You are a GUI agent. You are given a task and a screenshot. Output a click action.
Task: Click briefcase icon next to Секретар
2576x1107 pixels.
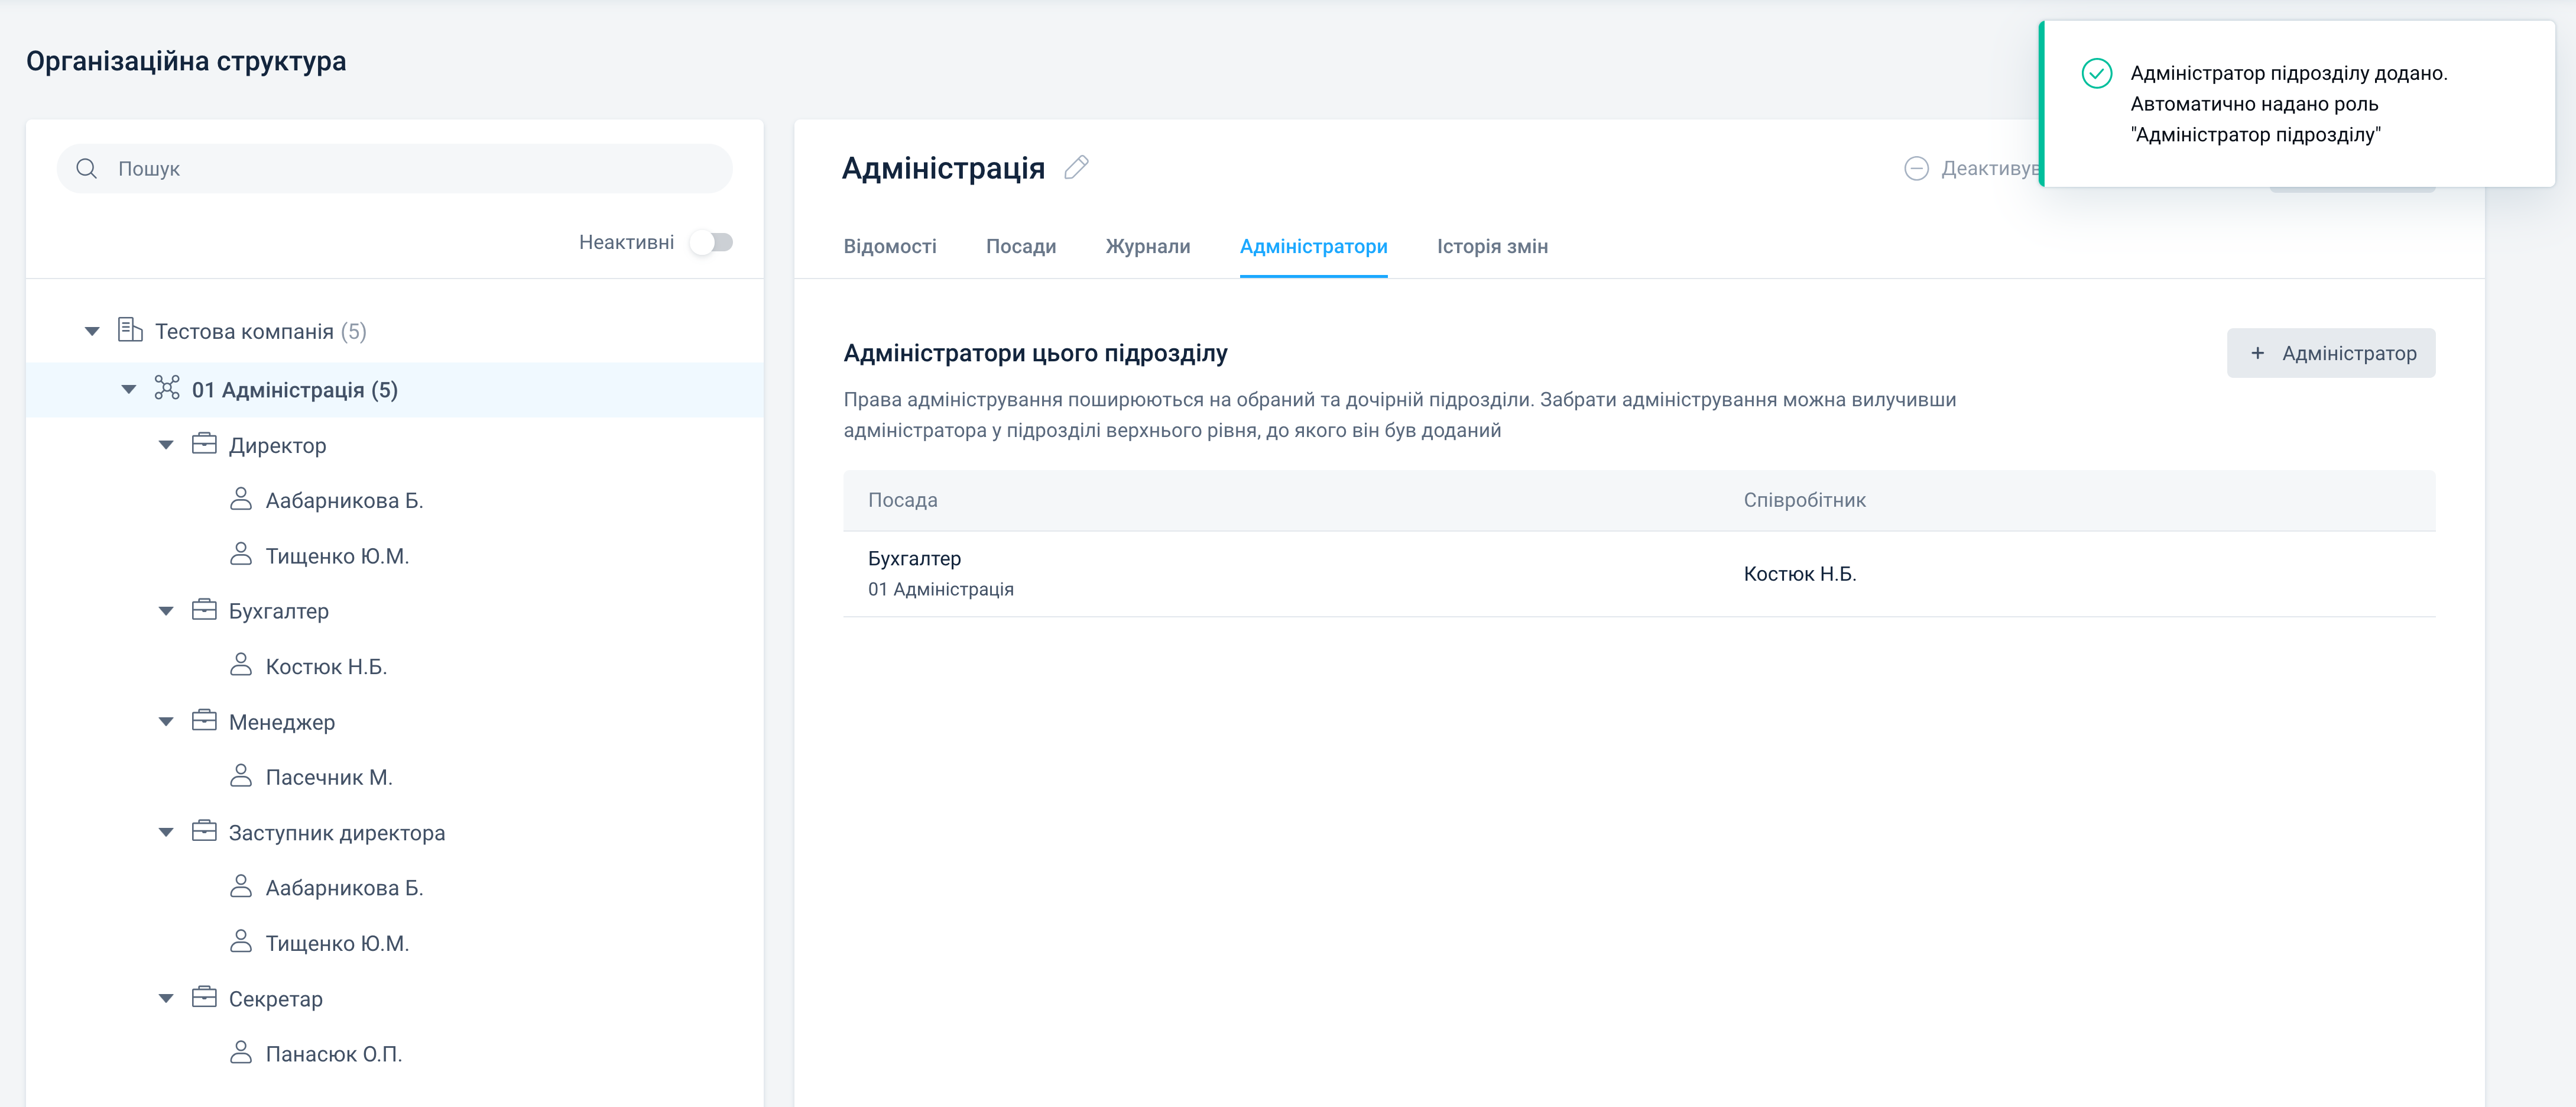pos(204,997)
